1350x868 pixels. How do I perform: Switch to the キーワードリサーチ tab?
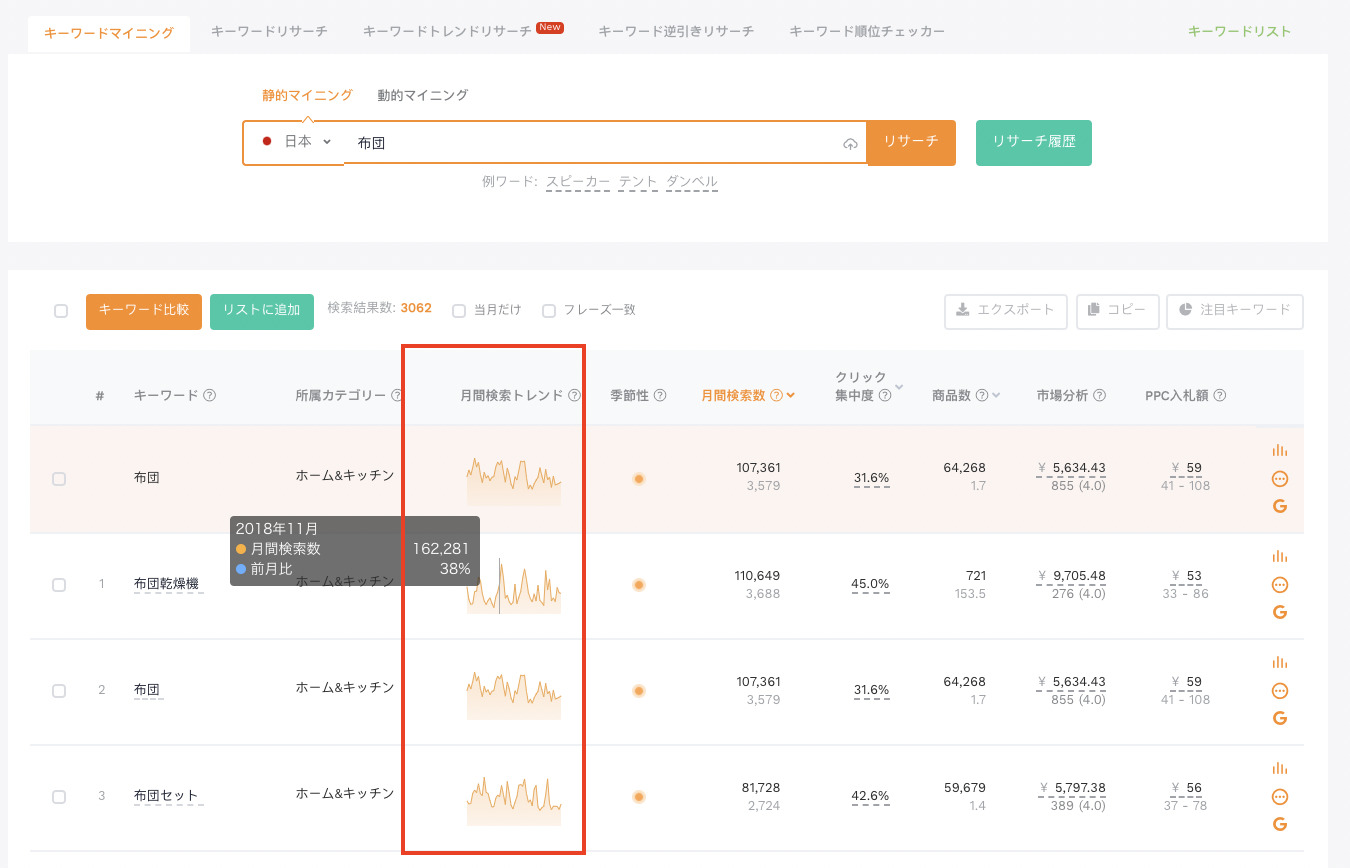click(269, 32)
